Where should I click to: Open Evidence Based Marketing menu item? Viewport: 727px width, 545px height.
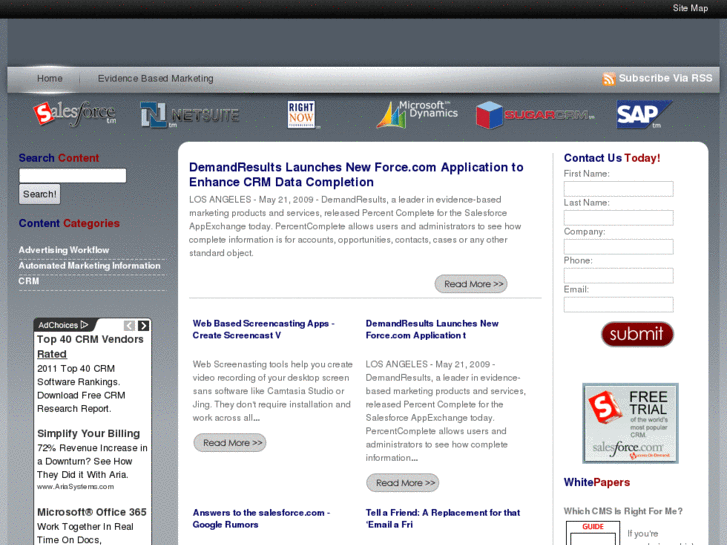[x=155, y=78]
